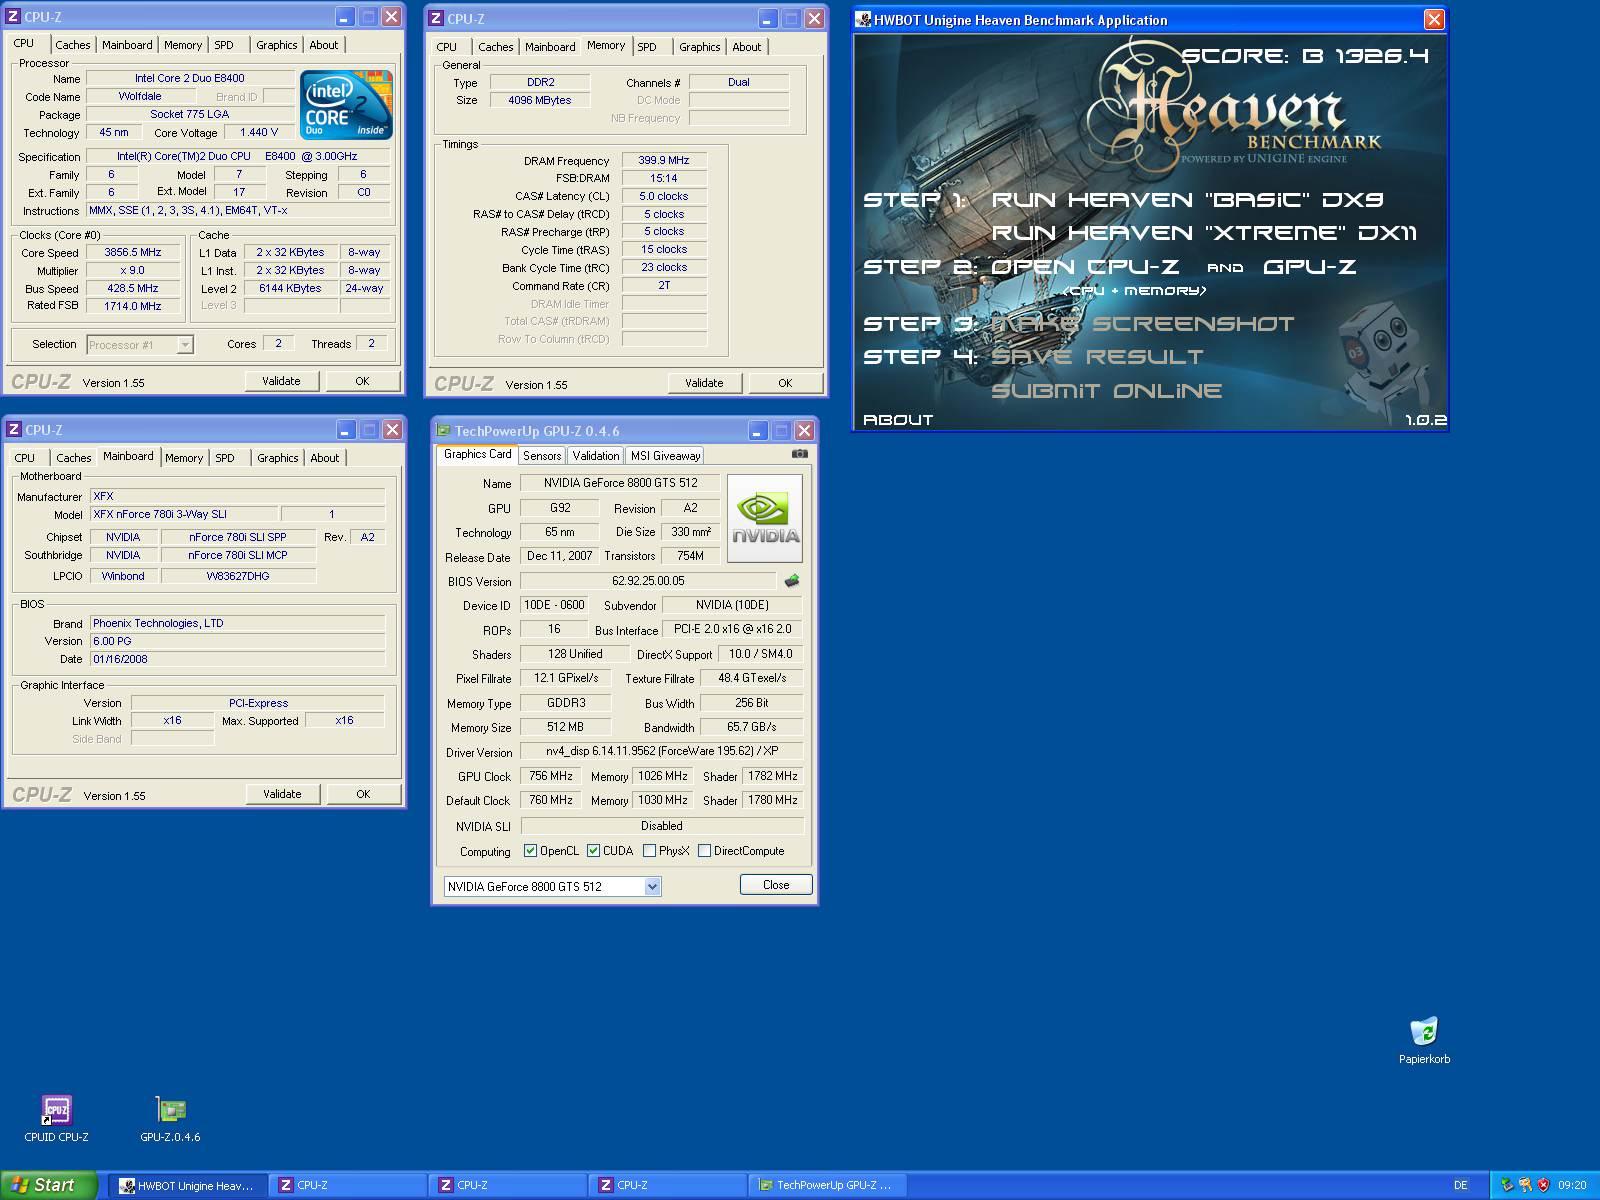The image size is (1600, 1200).
Task: Click the HWBOT Heaven window title icon
Action: (x=864, y=20)
